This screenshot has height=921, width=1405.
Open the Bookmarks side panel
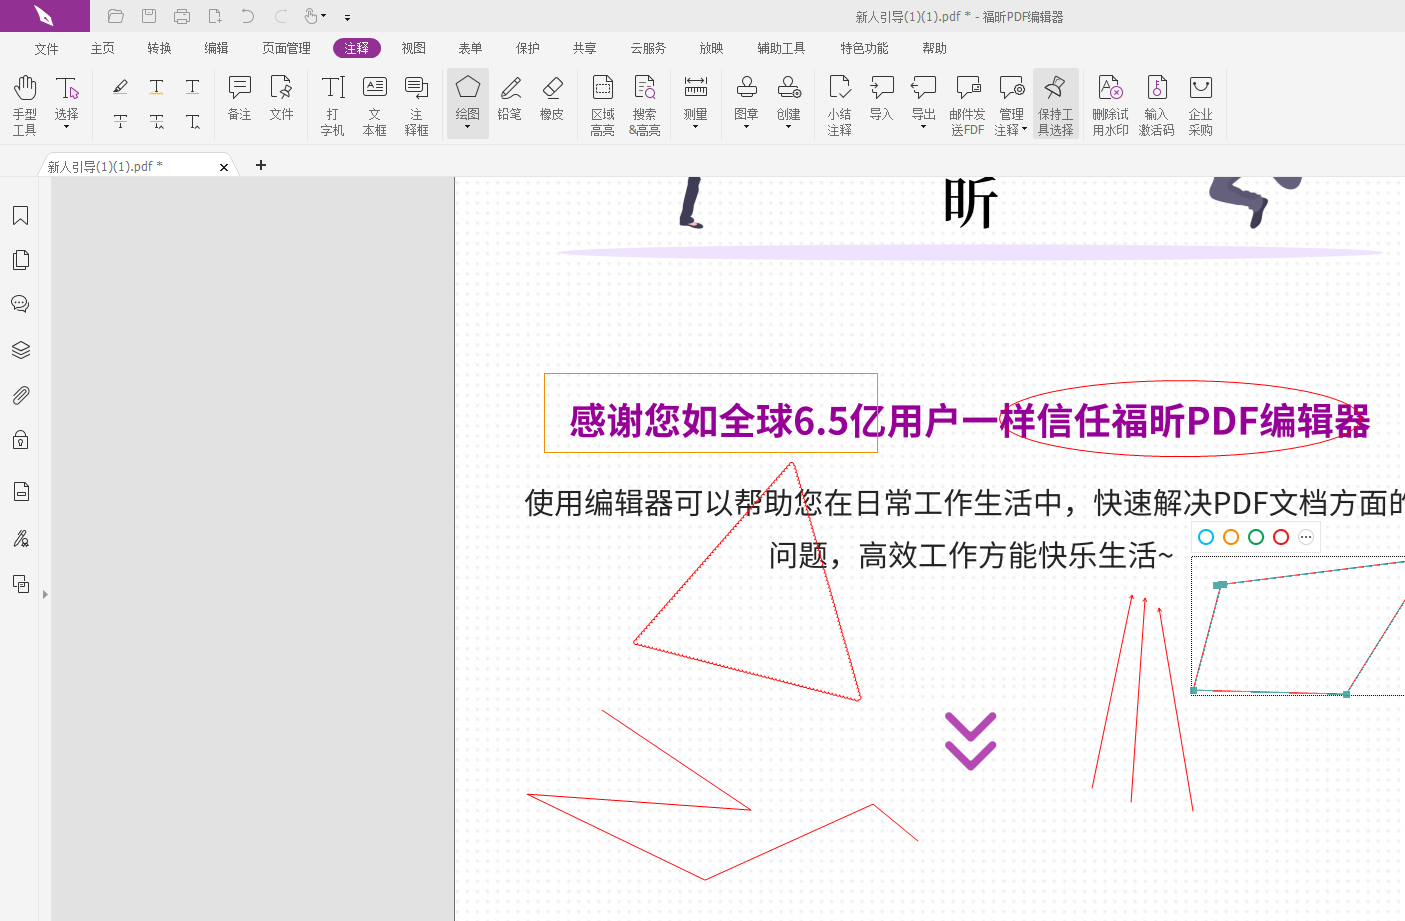coord(20,216)
